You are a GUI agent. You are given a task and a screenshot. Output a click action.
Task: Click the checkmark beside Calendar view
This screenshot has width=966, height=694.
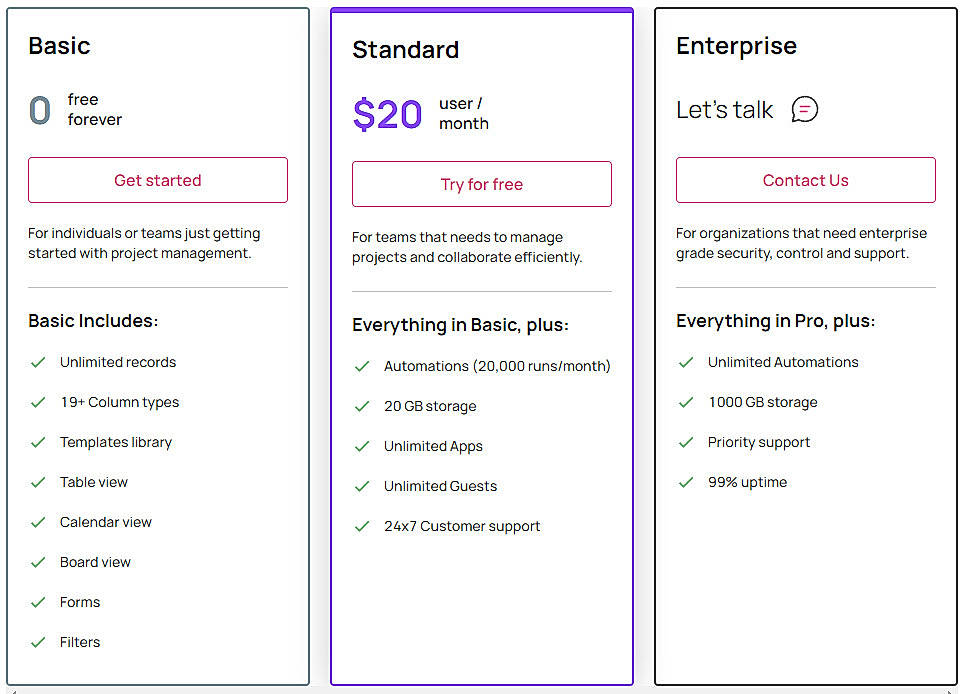[38, 522]
